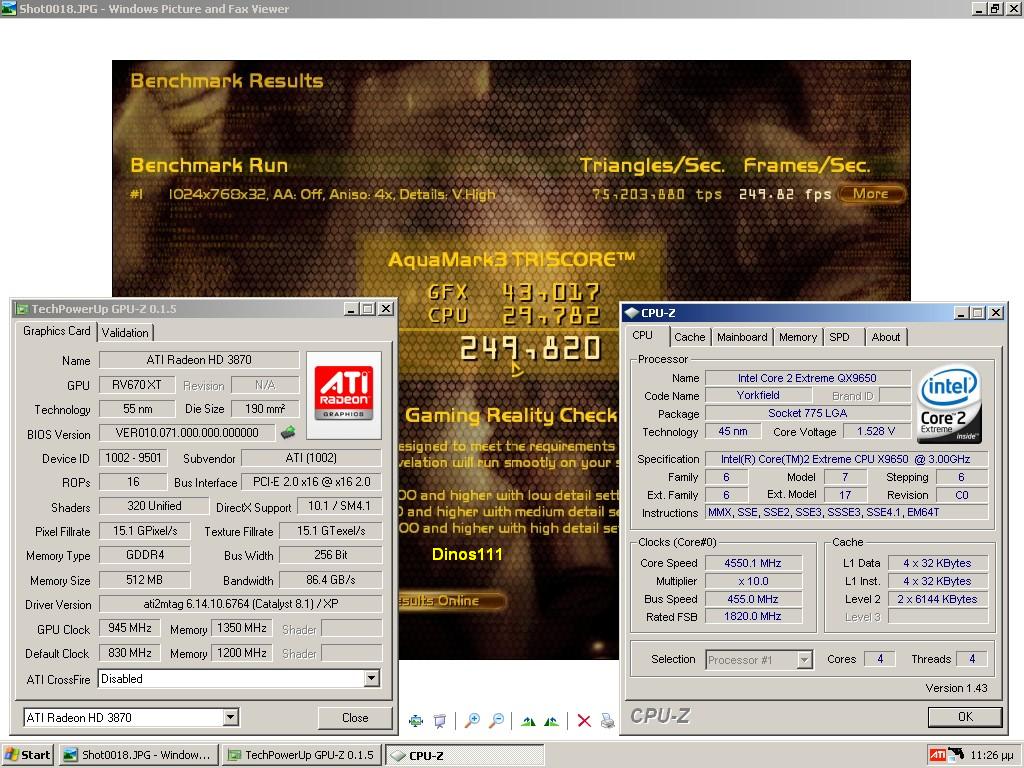Click the Package value Socket 775 LGA

pos(807,413)
